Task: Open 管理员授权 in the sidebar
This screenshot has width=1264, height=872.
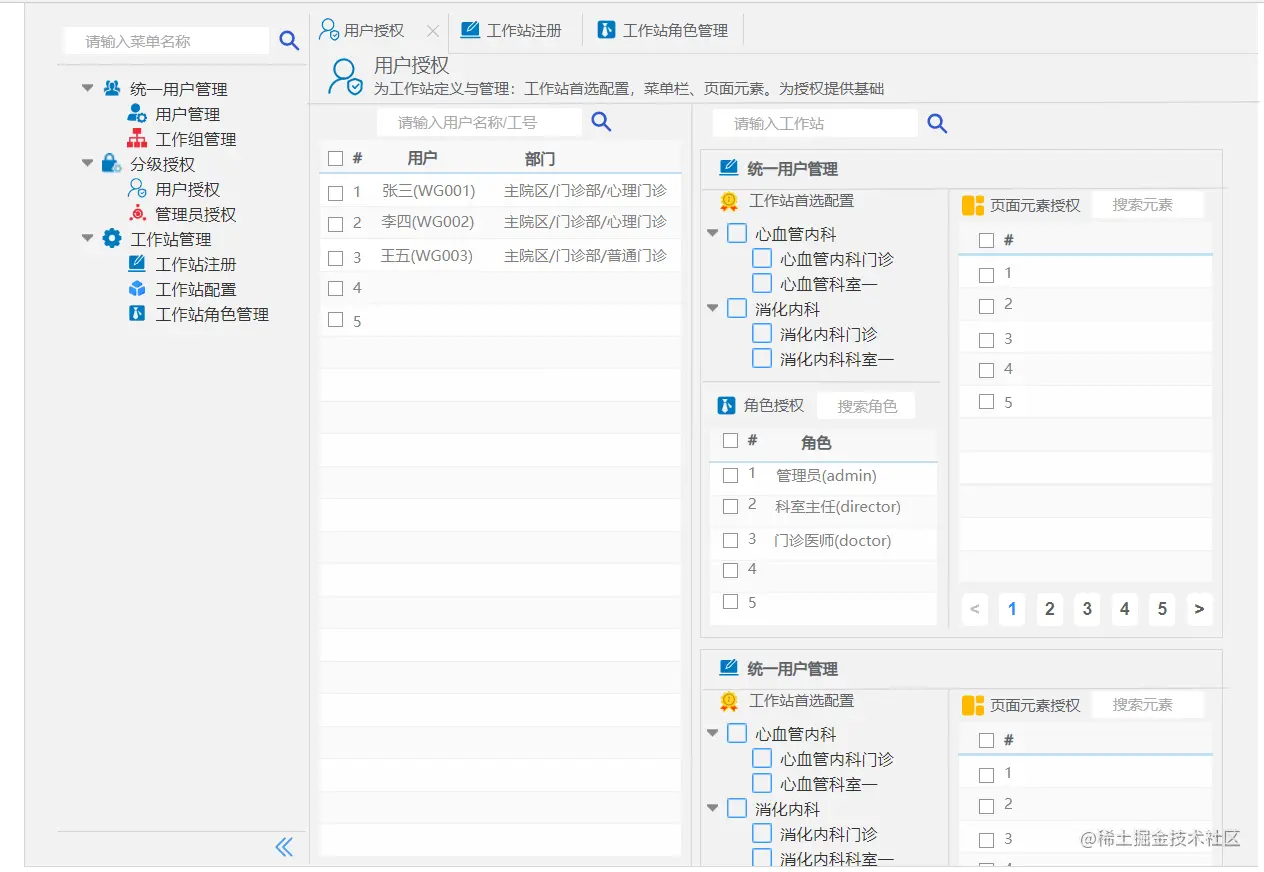Action: (195, 214)
